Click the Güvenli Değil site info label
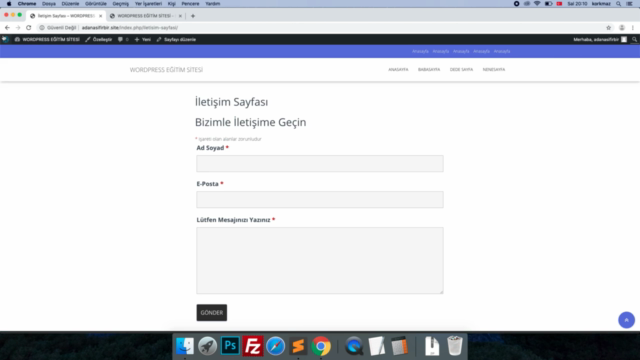The height and width of the screenshot is (360, 640). (x=58, y=28)
